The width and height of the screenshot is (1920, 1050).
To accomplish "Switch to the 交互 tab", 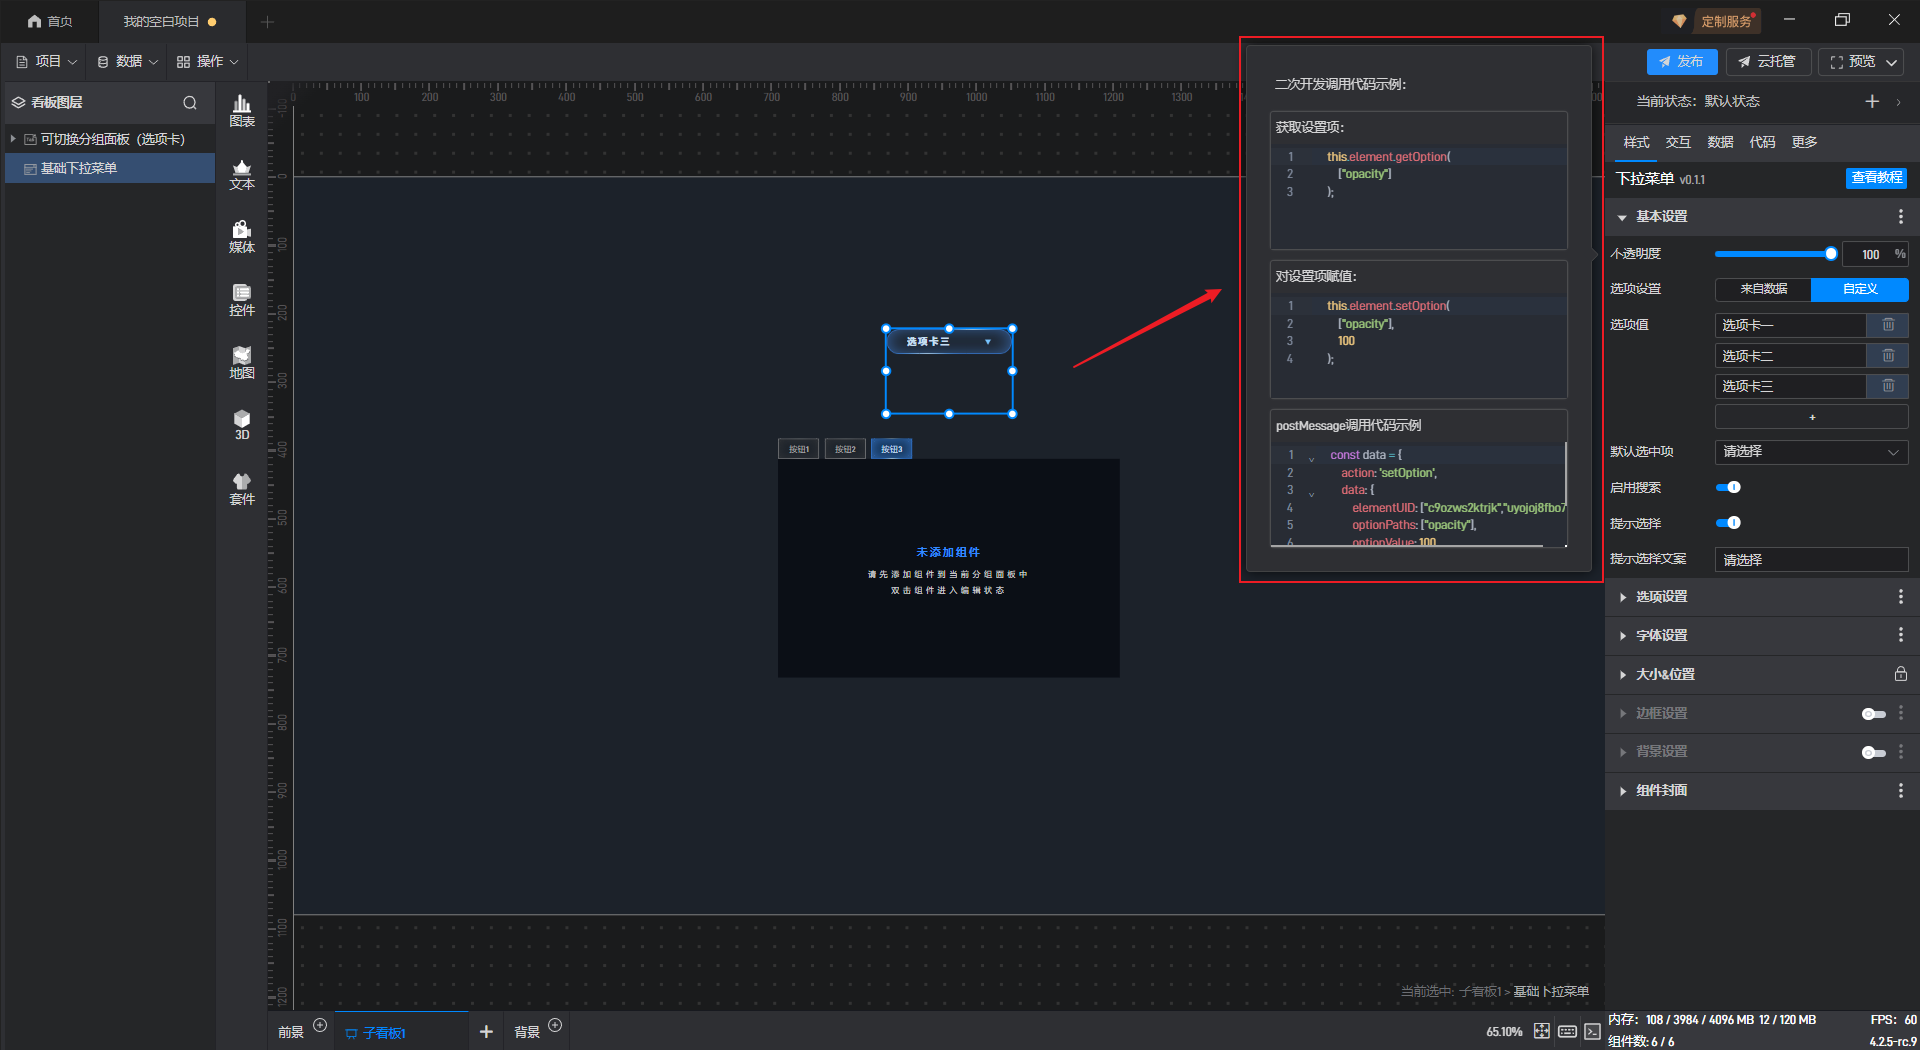I will coord(1678,142).
